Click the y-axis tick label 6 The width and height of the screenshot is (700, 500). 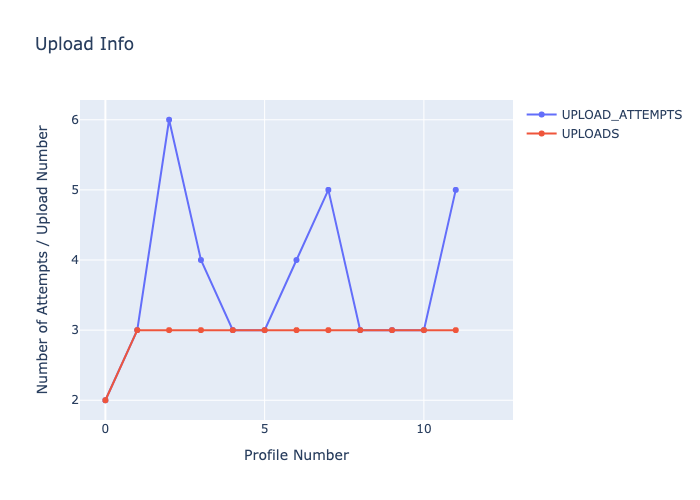click(x=74, y=120)
